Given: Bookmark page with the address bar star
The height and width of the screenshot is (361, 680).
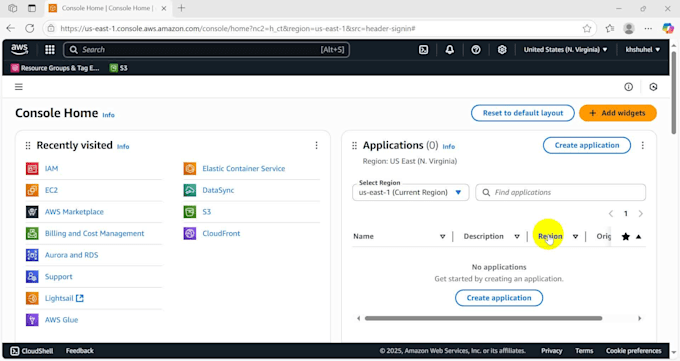Looking at the screenshot, I should (587, 28).
